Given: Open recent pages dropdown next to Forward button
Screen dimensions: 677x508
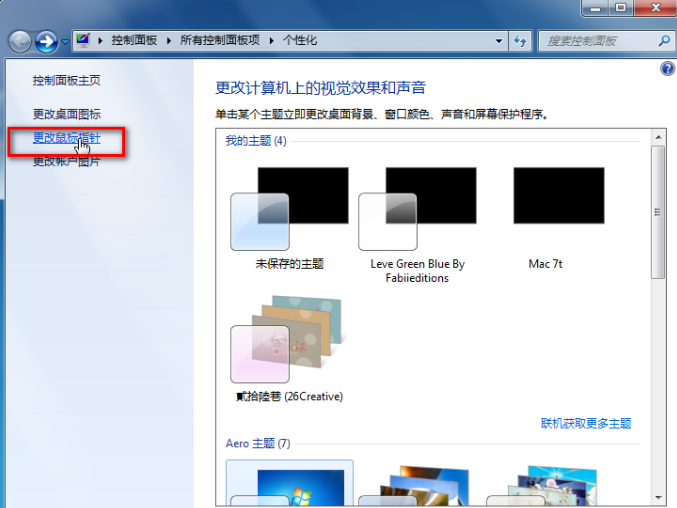Looking at the screenshot, I should click(x=65, y=42).
